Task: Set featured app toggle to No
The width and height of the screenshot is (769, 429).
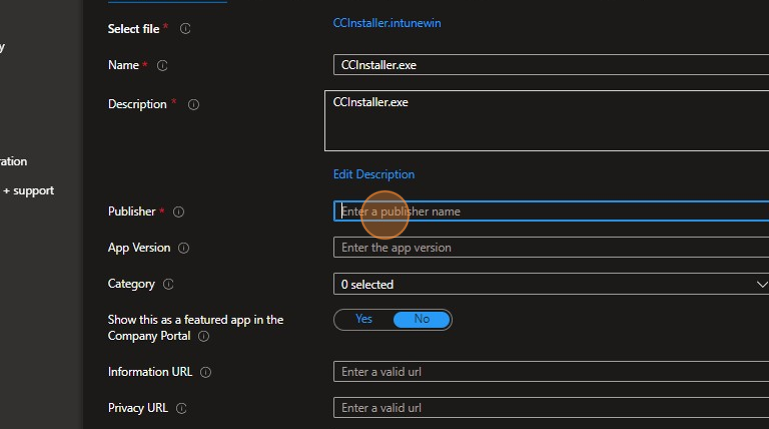Action: pos(421,319)
